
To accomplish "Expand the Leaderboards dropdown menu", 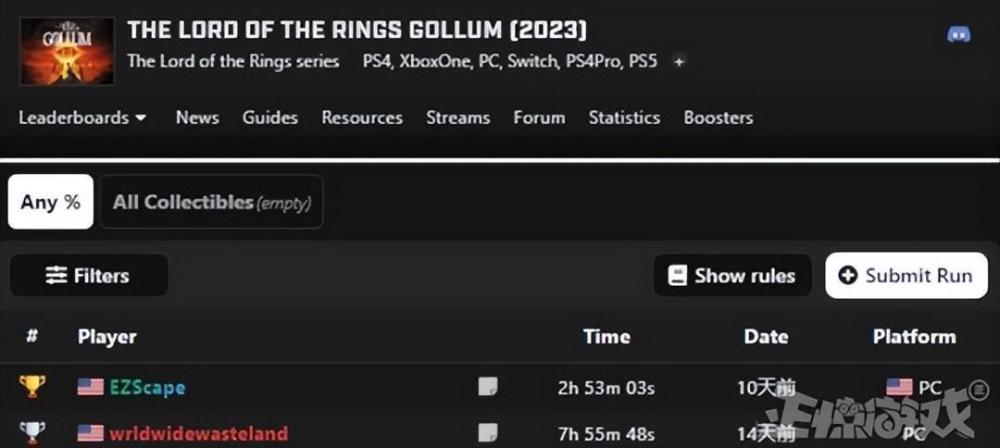I will pos(82,118).
